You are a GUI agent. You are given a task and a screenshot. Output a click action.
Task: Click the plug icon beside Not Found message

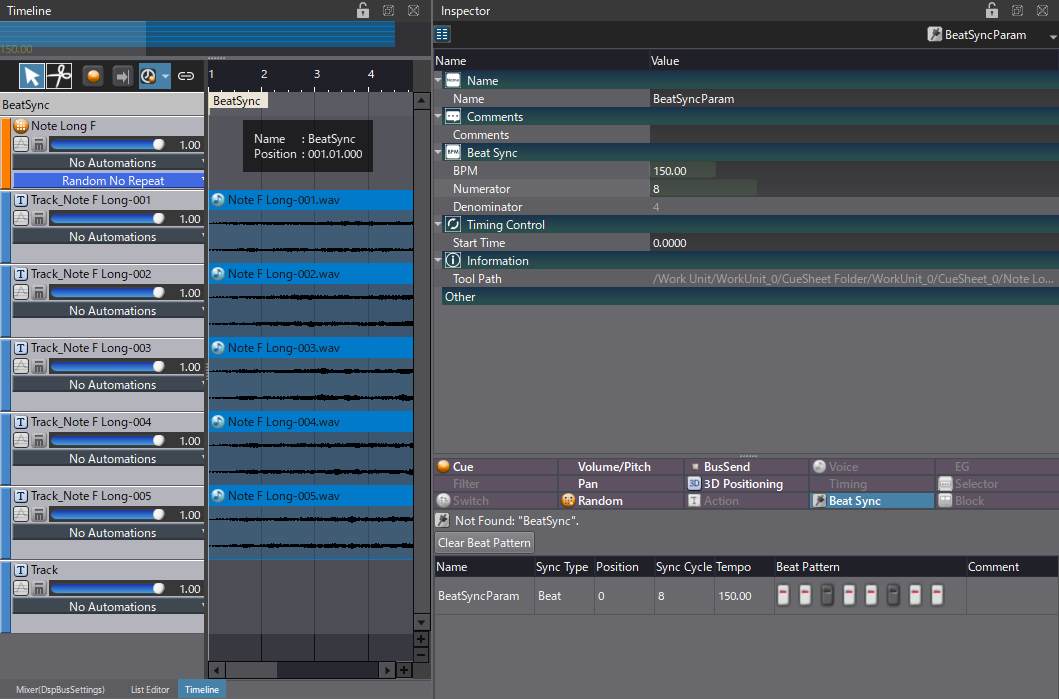click(x=442, y=520)
